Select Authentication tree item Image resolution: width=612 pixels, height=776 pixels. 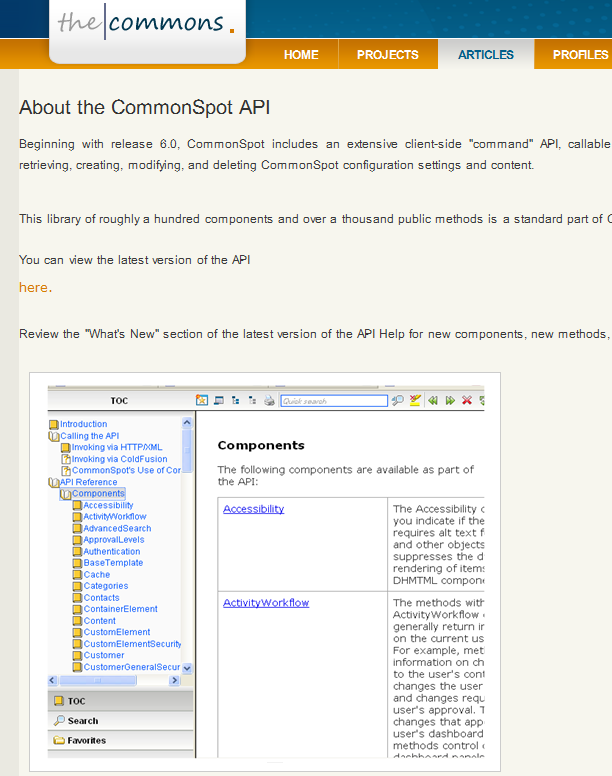pos(112,551)
